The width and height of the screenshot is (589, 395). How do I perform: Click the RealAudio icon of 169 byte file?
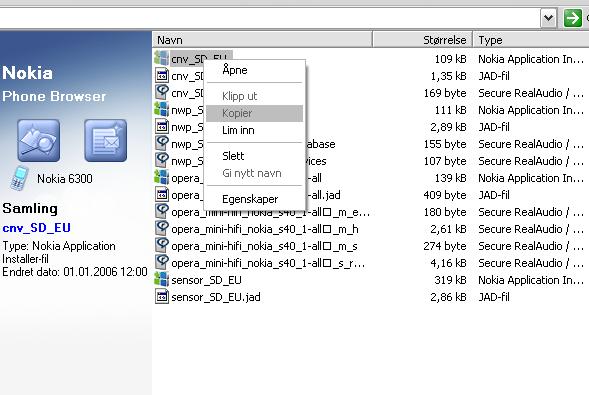162,92
